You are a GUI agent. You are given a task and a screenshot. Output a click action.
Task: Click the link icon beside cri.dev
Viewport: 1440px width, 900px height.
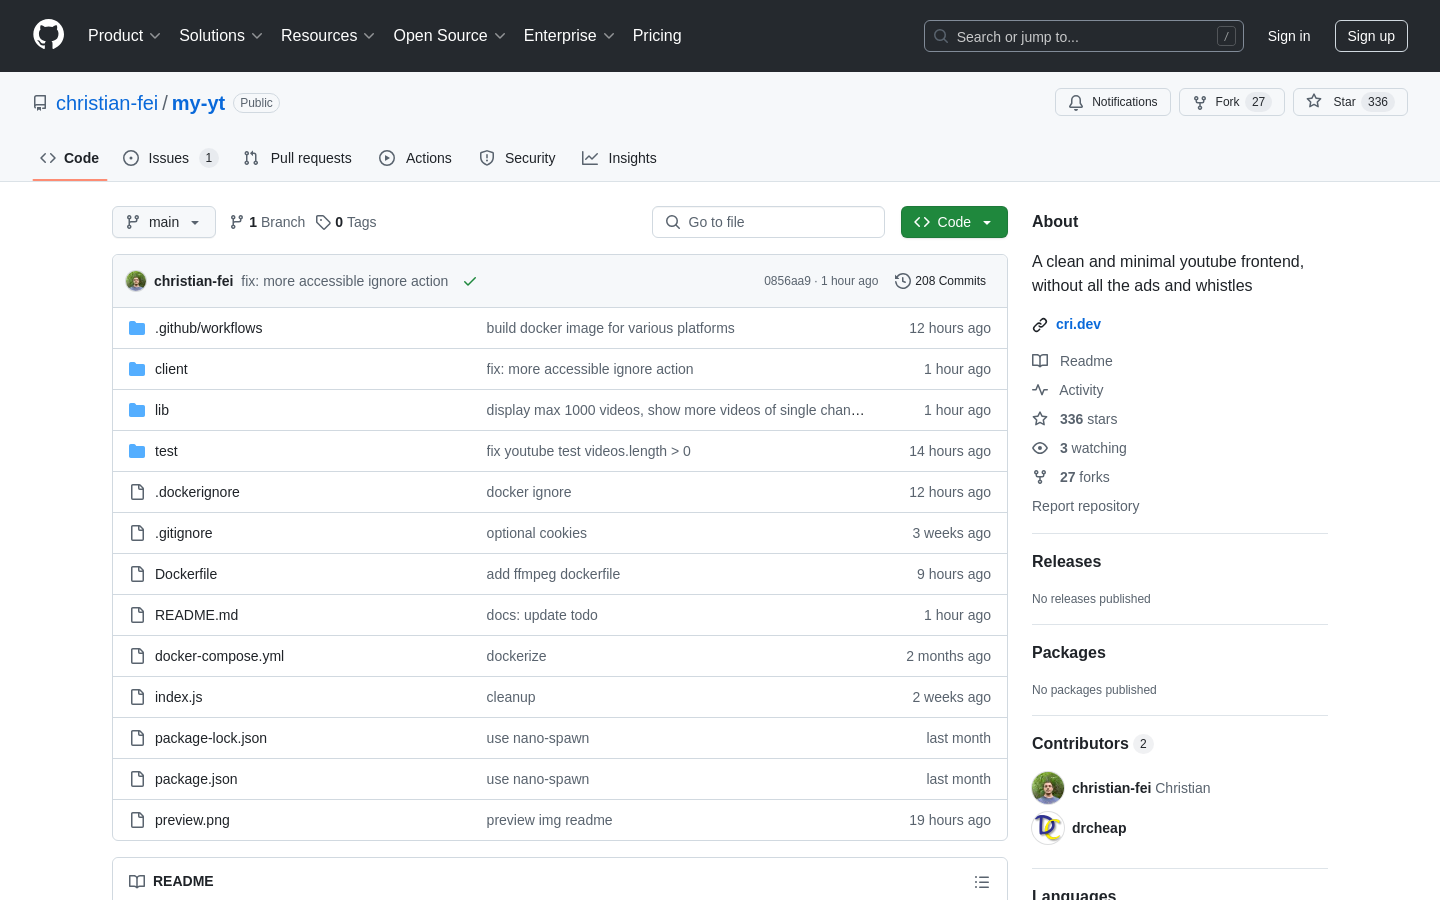pyautogui.click(x=1040, y=324)
